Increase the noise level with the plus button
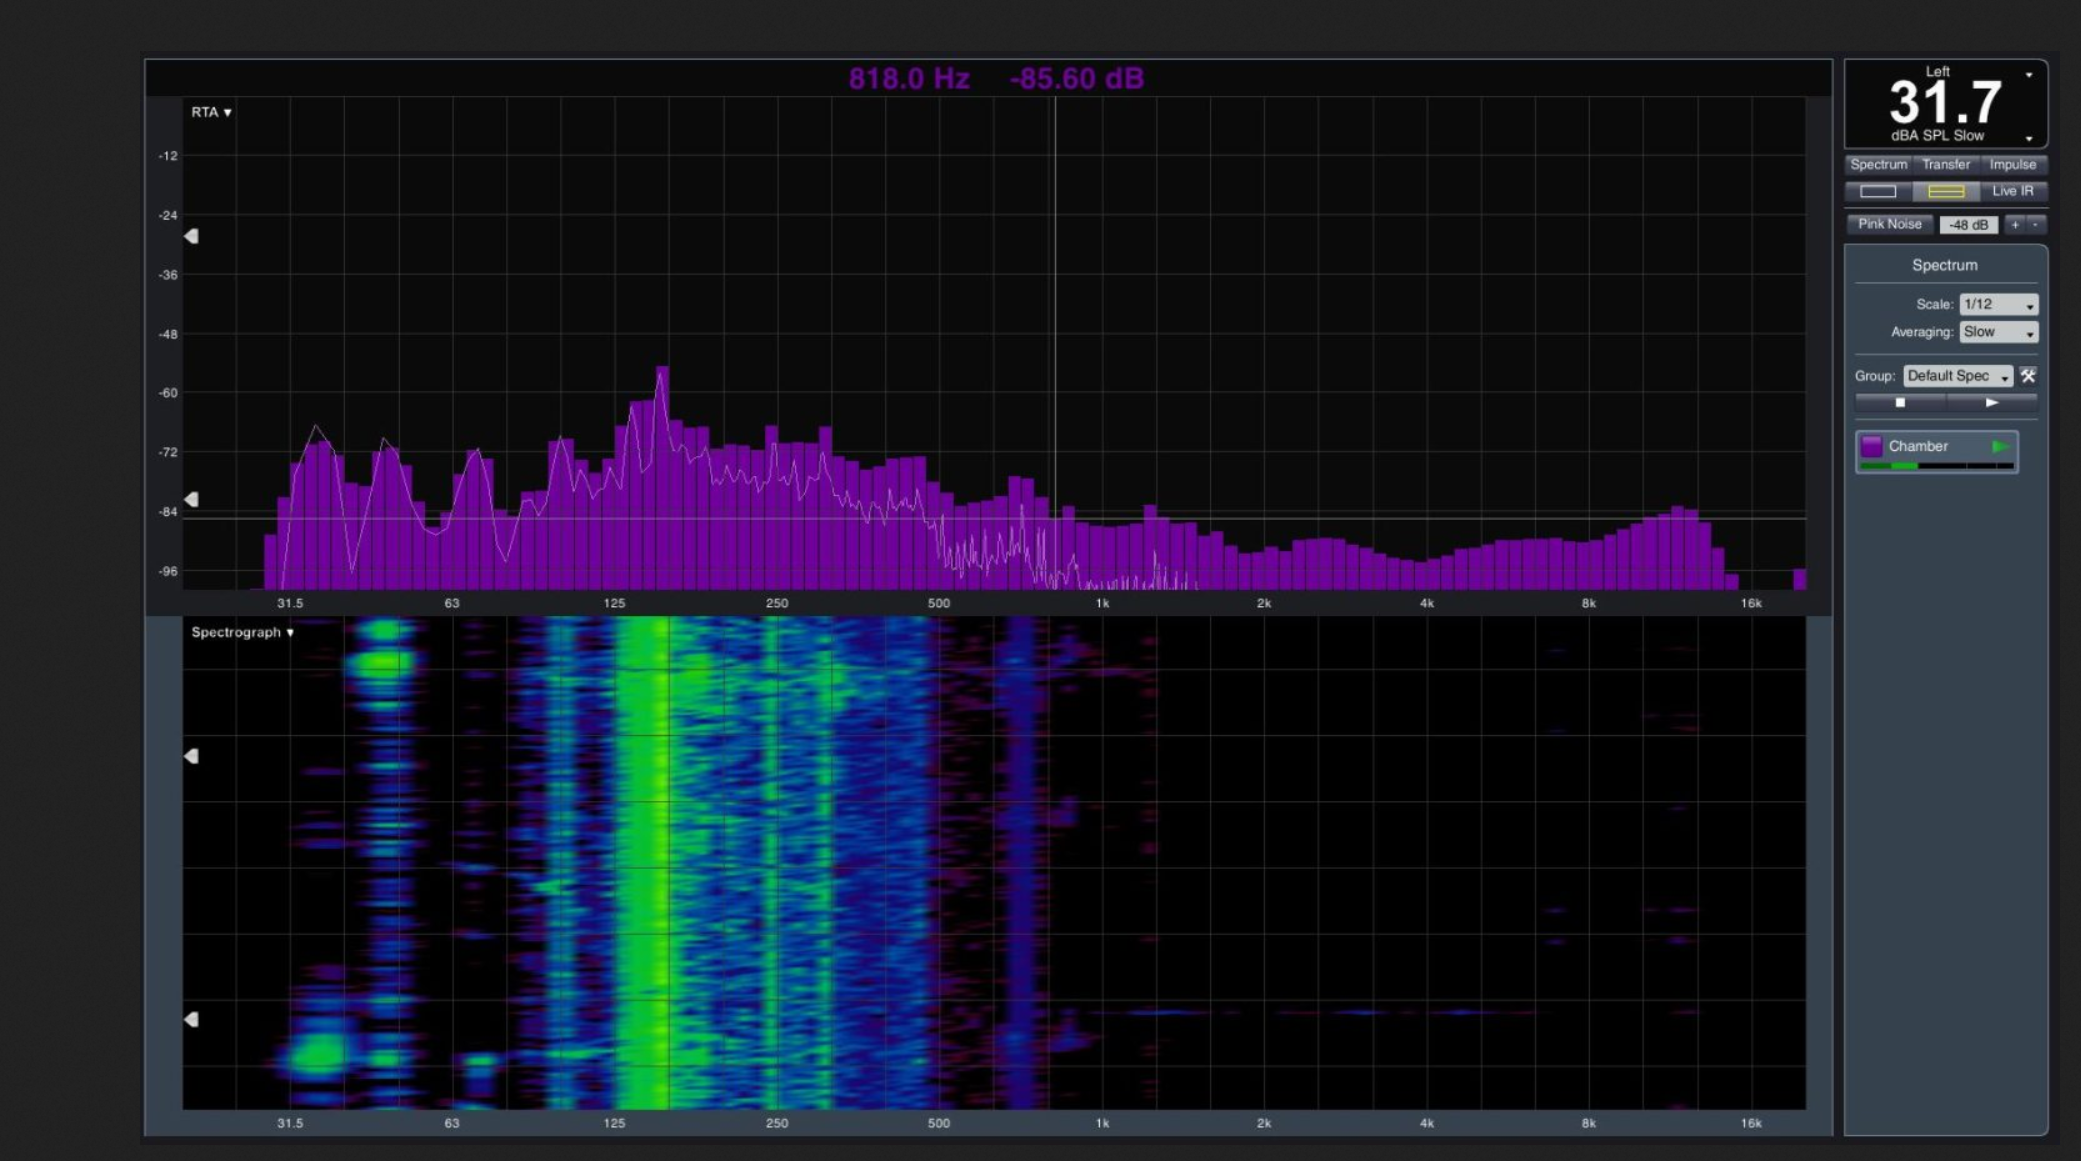The image size is (2081, 1161). tap(2015, 224)
